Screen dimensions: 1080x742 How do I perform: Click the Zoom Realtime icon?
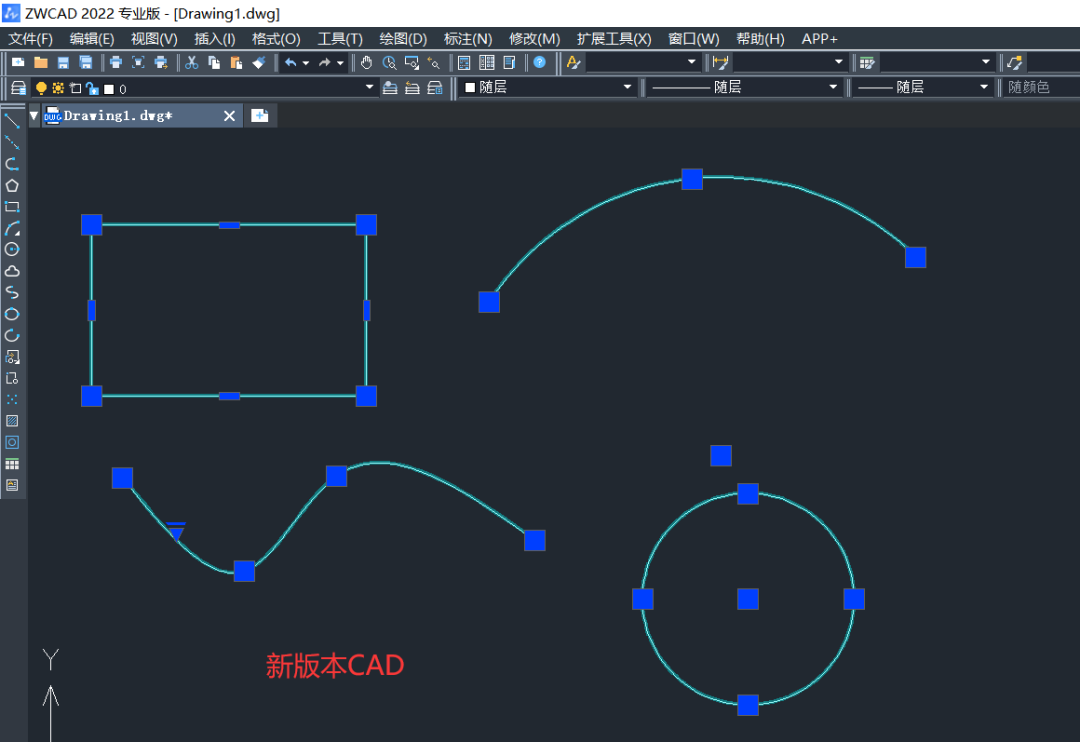389,63
